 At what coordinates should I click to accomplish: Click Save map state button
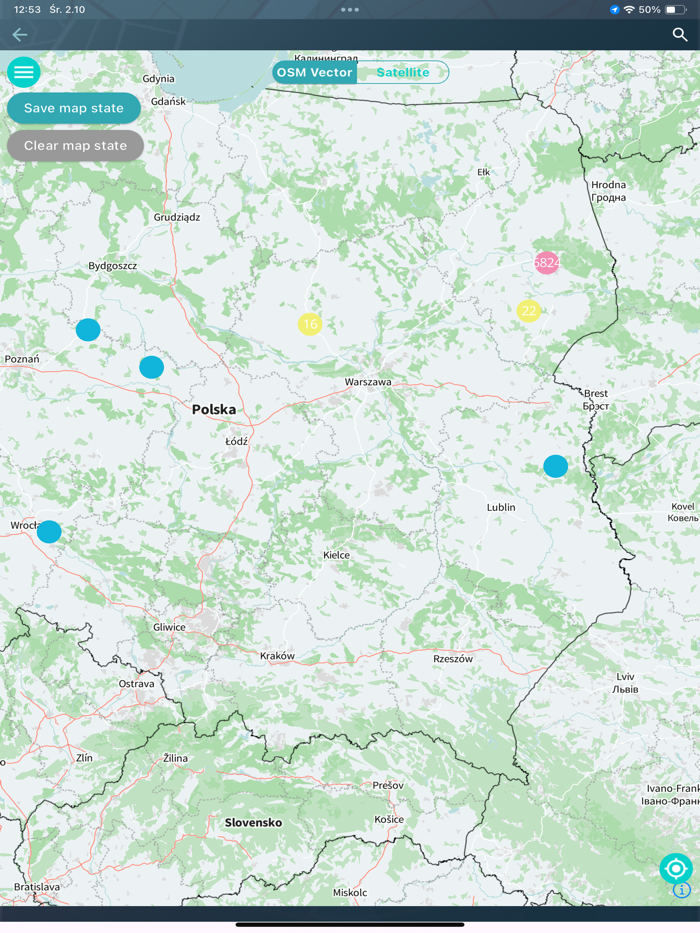pyautogui.click(x=74, y=108)
